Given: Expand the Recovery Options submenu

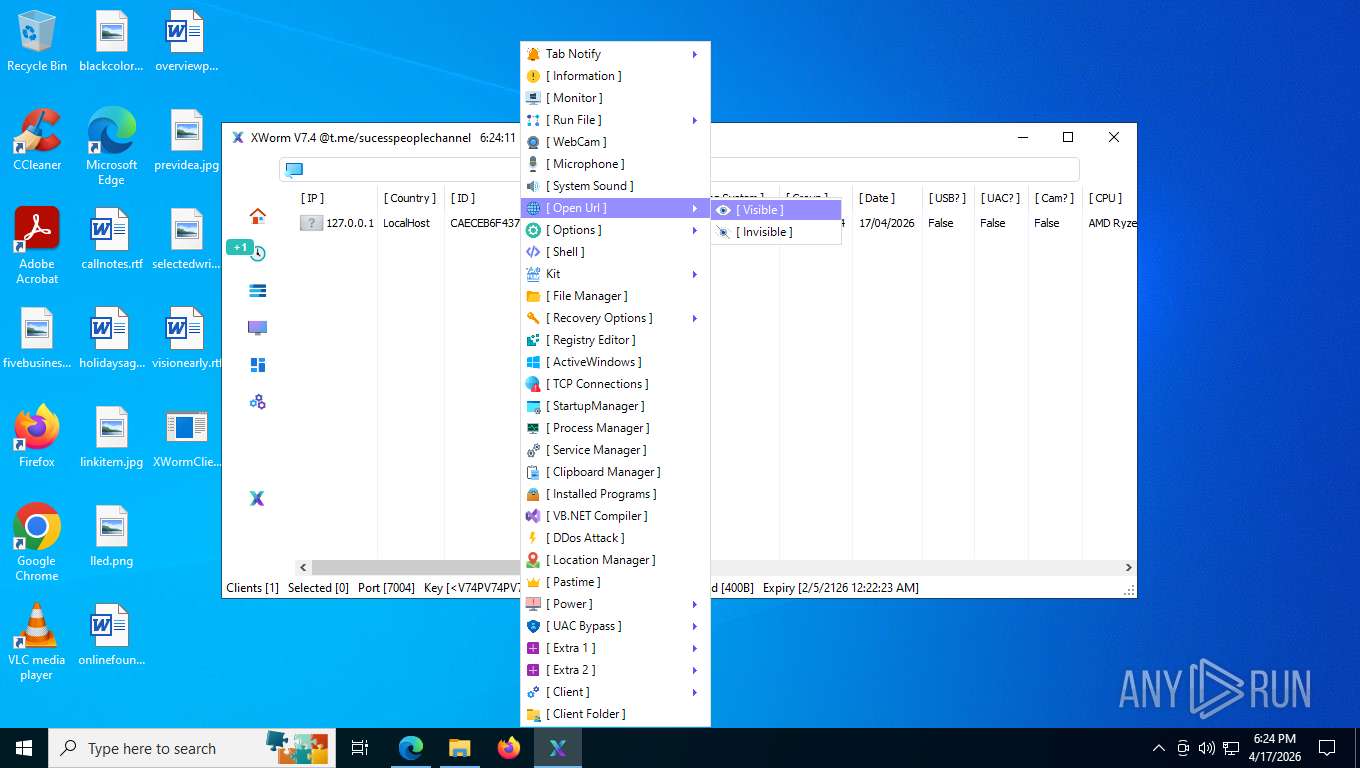Looking at the screenshot, I should click(x=615, y=318).
